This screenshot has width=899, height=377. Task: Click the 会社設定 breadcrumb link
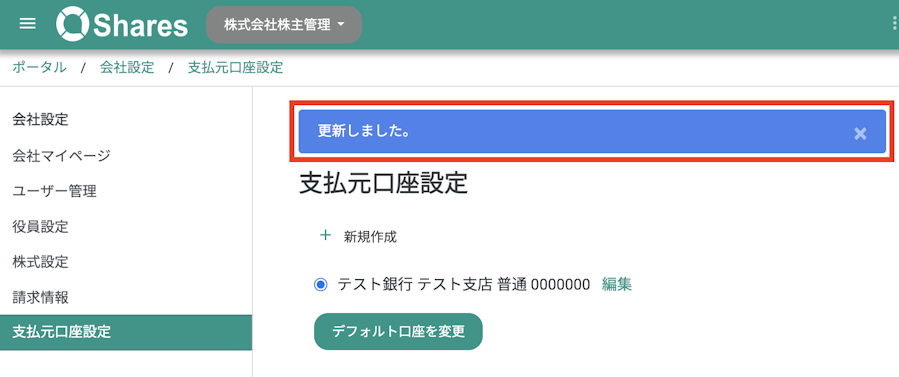127,68
